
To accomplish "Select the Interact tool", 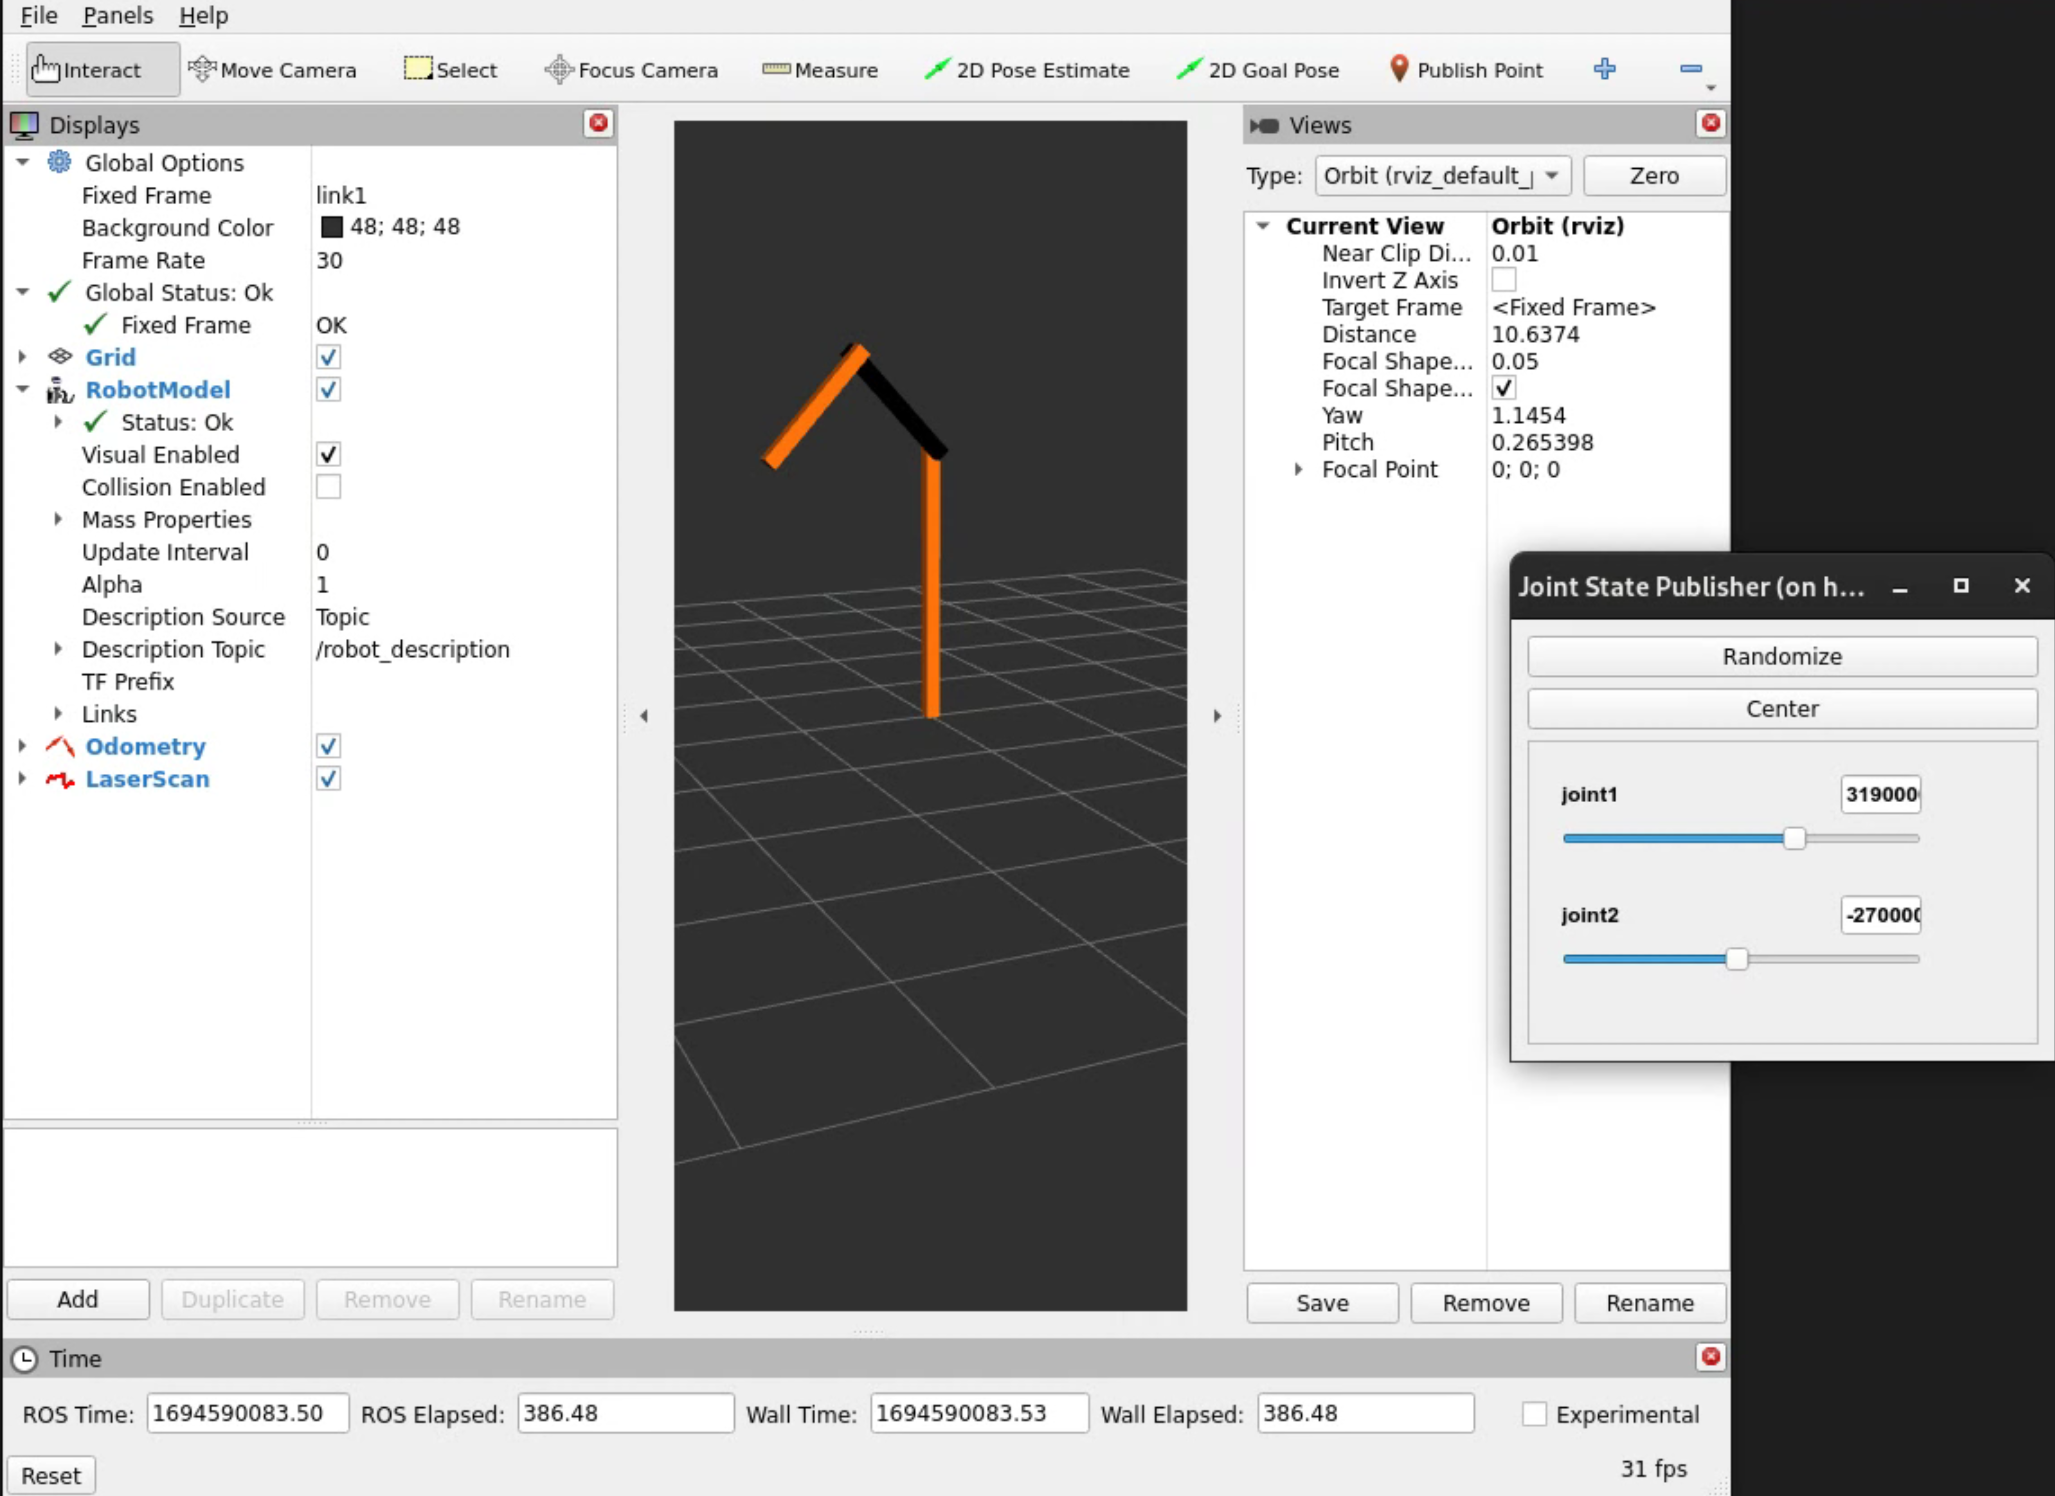I will click(102, 70).
